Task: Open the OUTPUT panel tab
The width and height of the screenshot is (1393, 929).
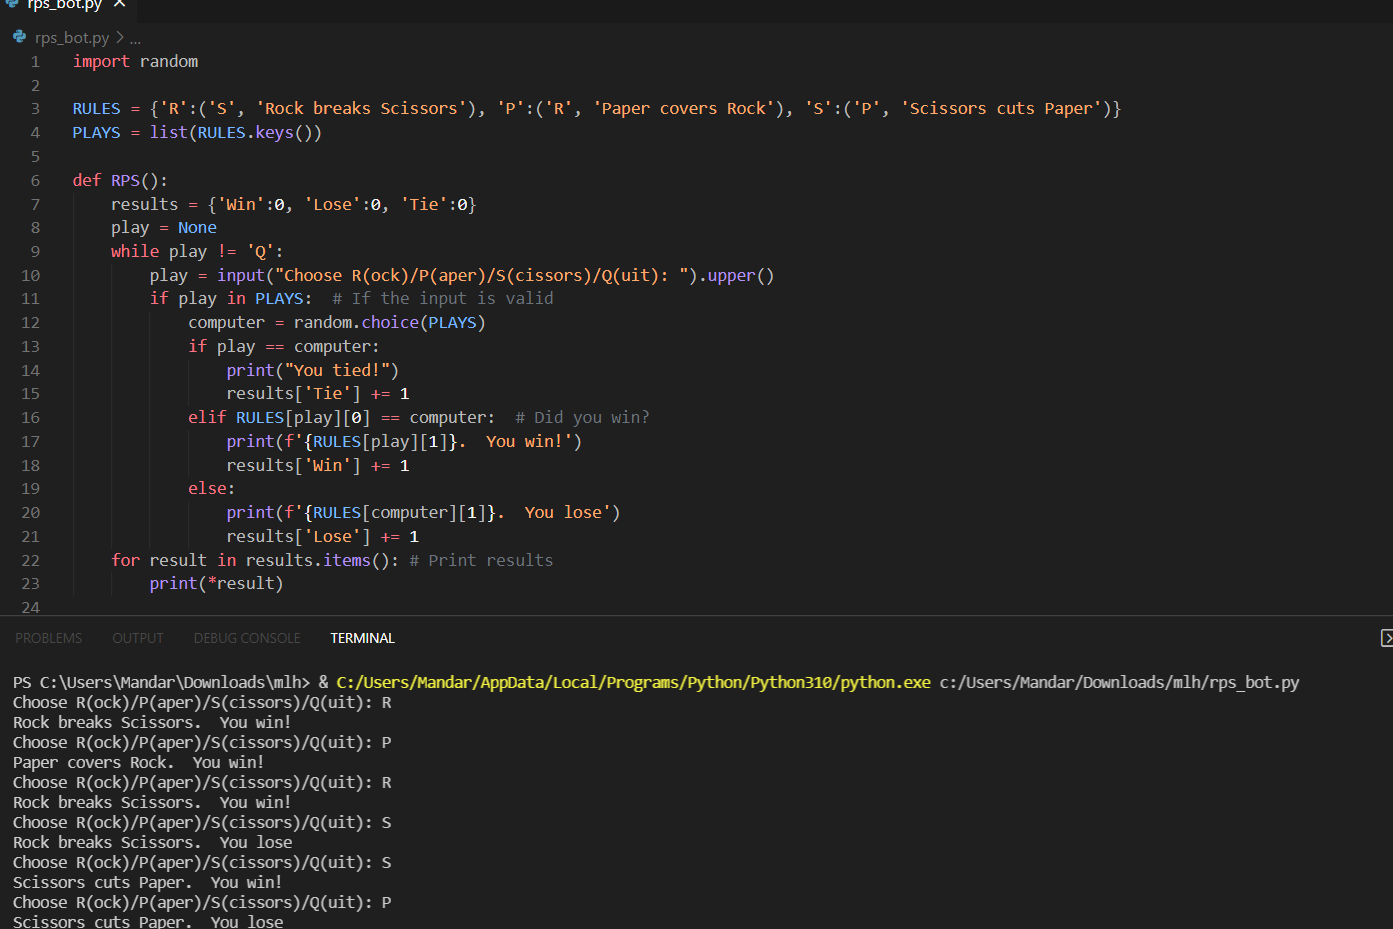Action: pos(137,637)
